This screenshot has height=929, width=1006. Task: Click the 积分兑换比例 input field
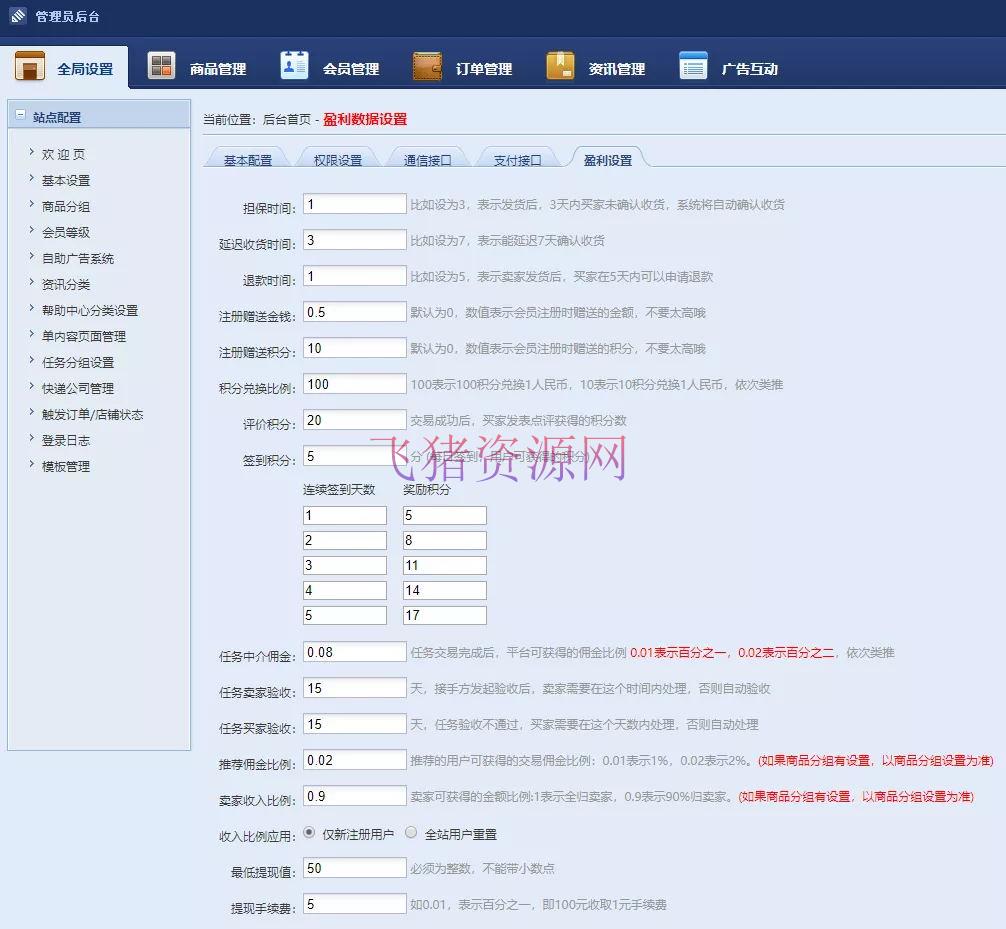click(354, 383)
